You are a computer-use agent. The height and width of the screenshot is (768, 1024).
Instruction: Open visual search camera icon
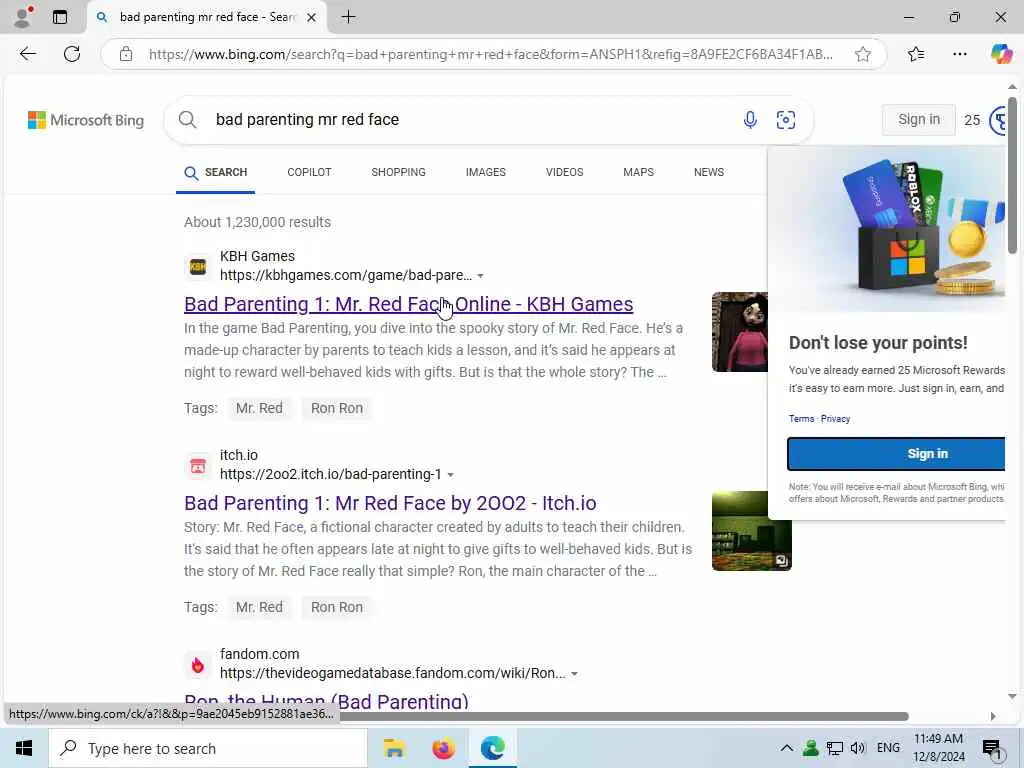786,120
